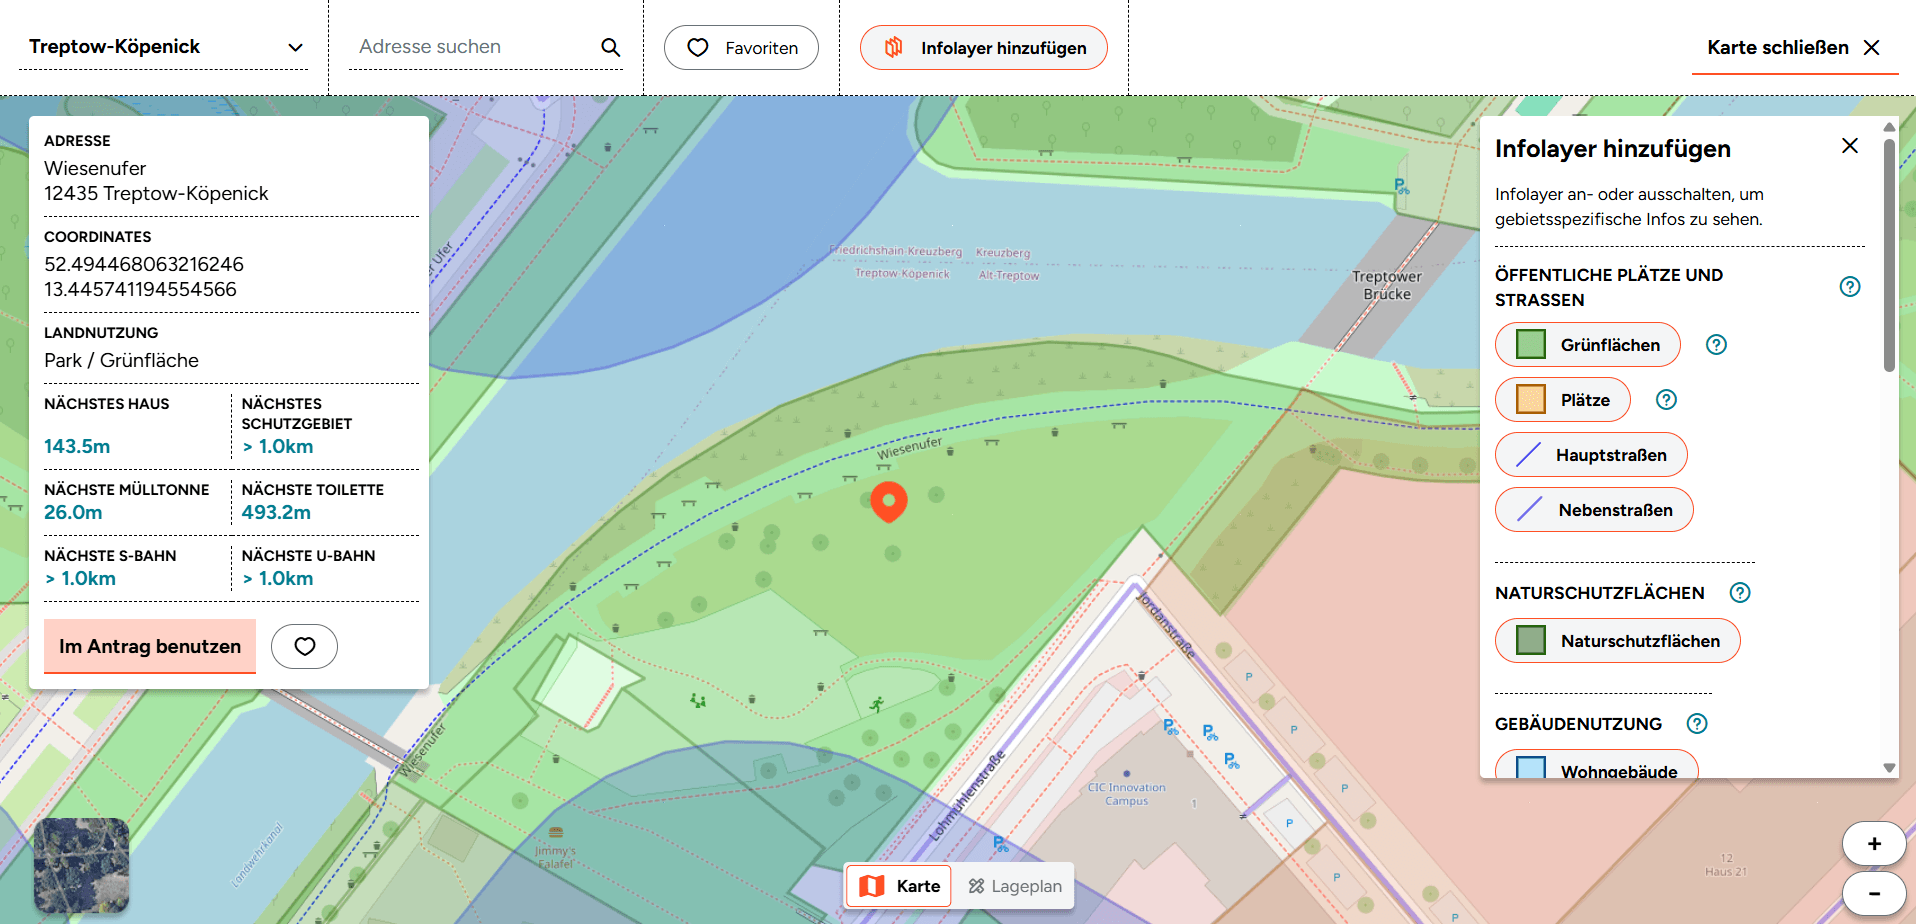Switch to the Lageplan view
This screenshot has width=1916, height=924.
click(1014, 886)
